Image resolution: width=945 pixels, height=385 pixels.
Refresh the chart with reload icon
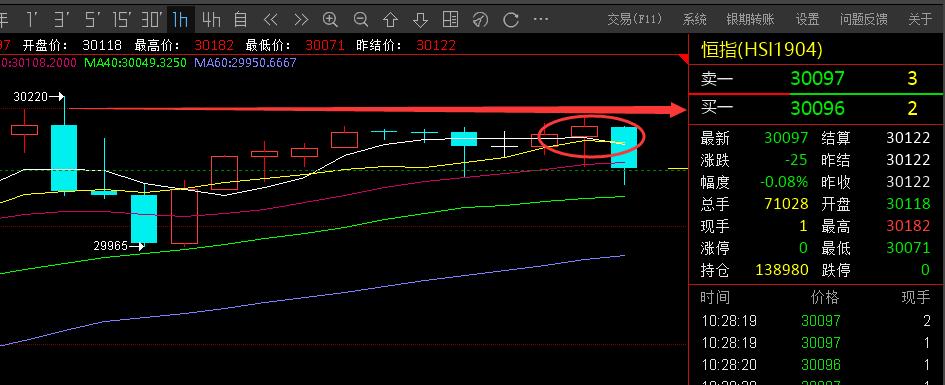510,20
